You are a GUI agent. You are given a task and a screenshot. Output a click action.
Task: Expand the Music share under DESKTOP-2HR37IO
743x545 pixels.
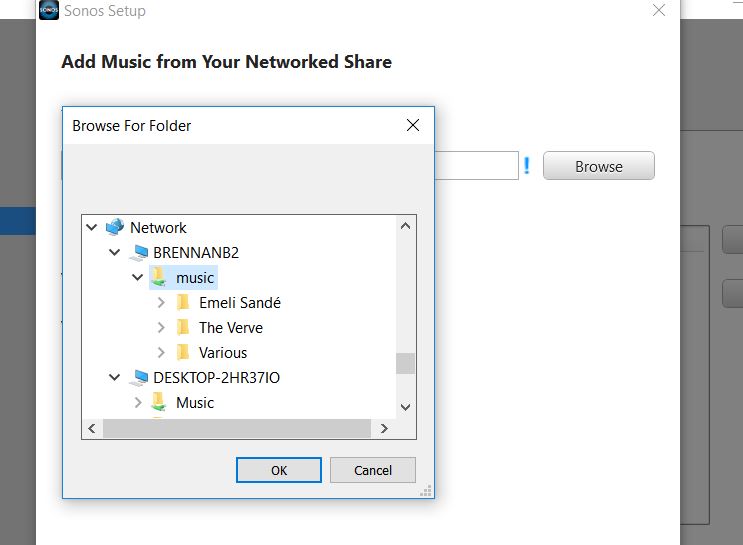[138, 402]
